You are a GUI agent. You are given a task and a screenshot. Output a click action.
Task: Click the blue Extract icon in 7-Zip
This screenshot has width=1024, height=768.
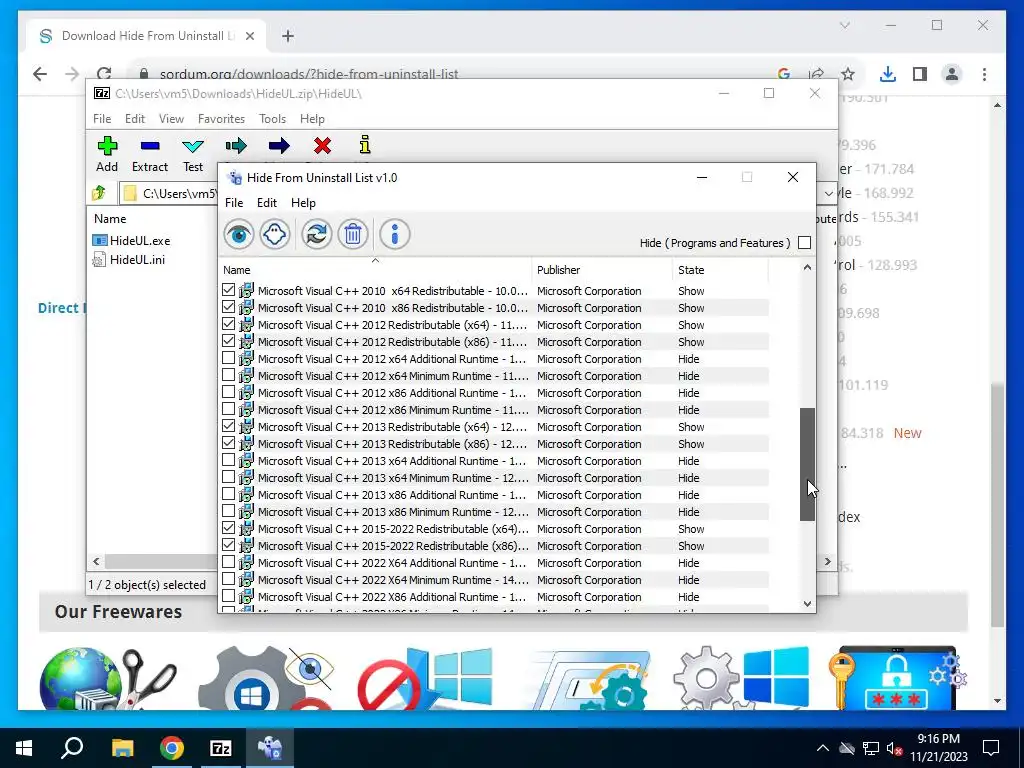tap(150, 146)
